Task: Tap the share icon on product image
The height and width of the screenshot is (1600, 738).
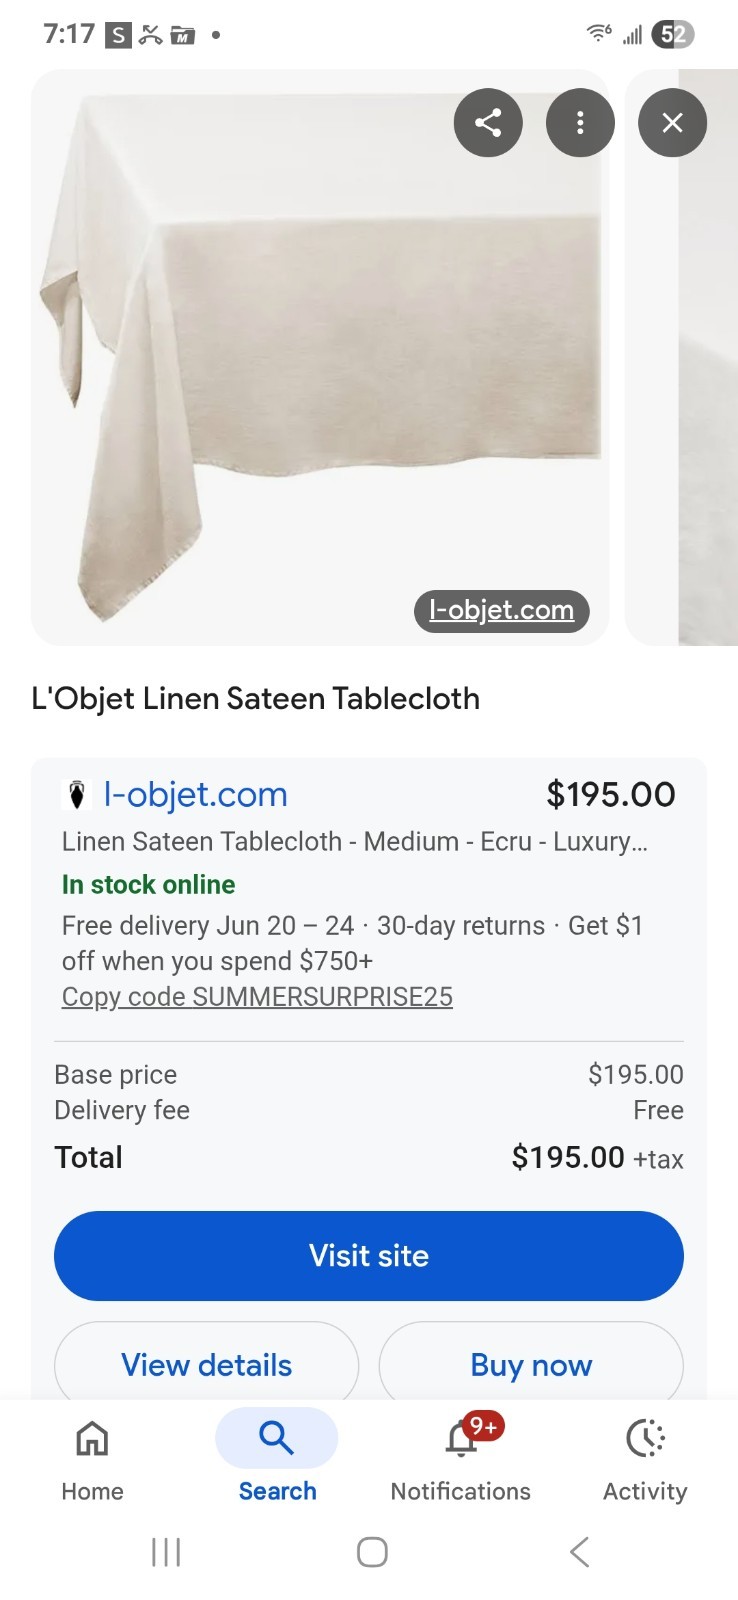Action: coord(488,122)
